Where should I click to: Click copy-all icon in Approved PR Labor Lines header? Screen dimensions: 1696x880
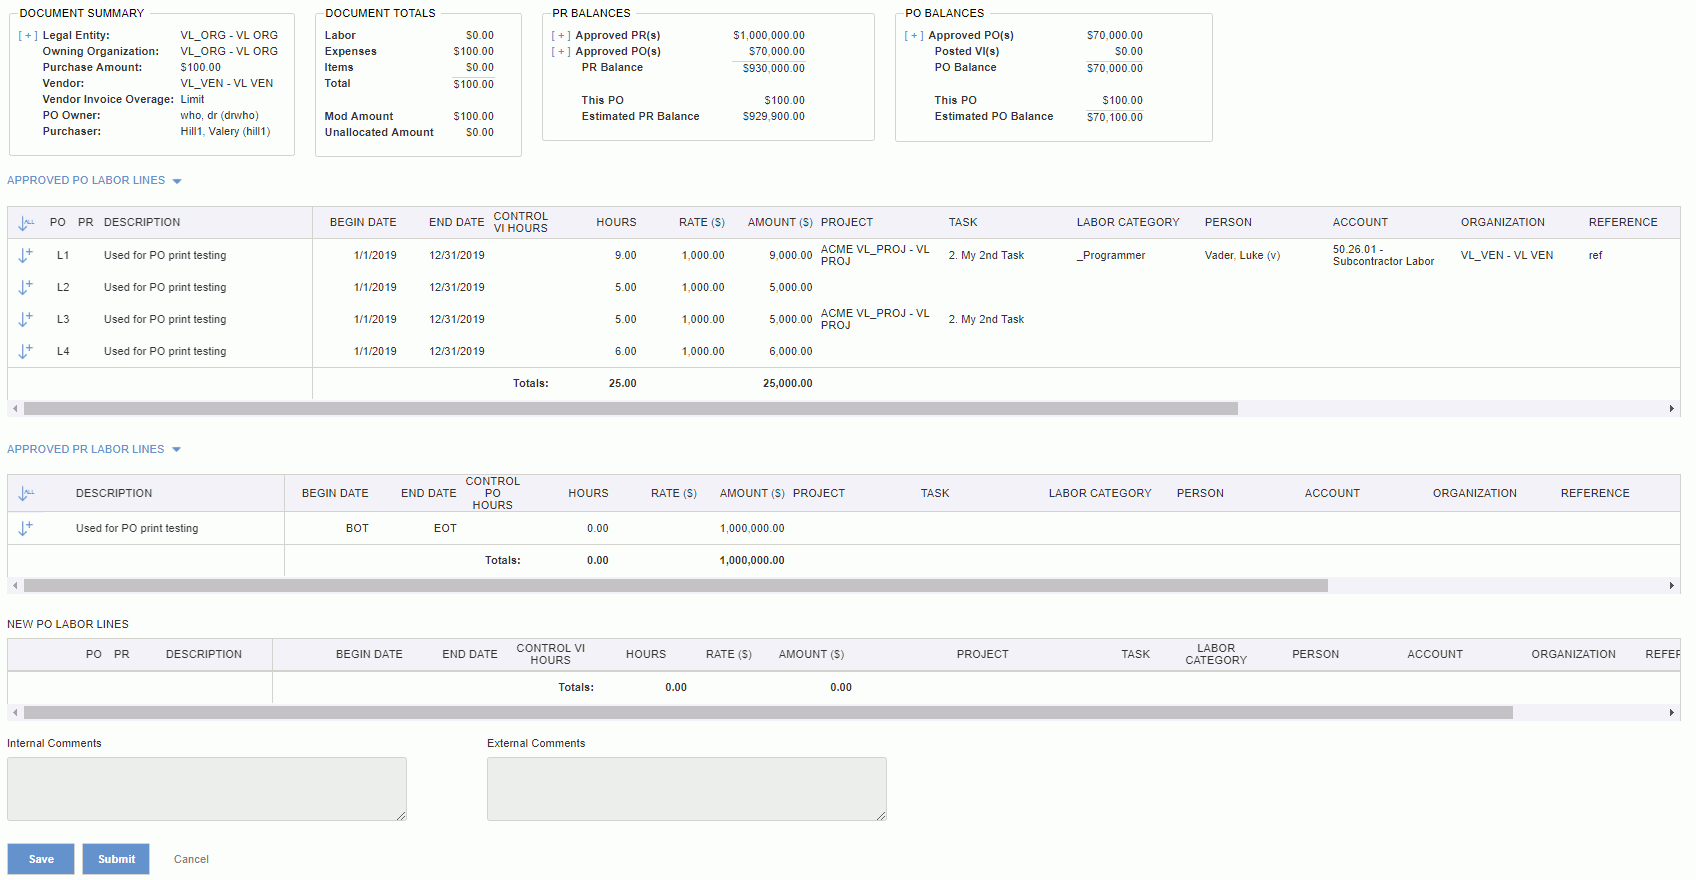pos(26,493)
